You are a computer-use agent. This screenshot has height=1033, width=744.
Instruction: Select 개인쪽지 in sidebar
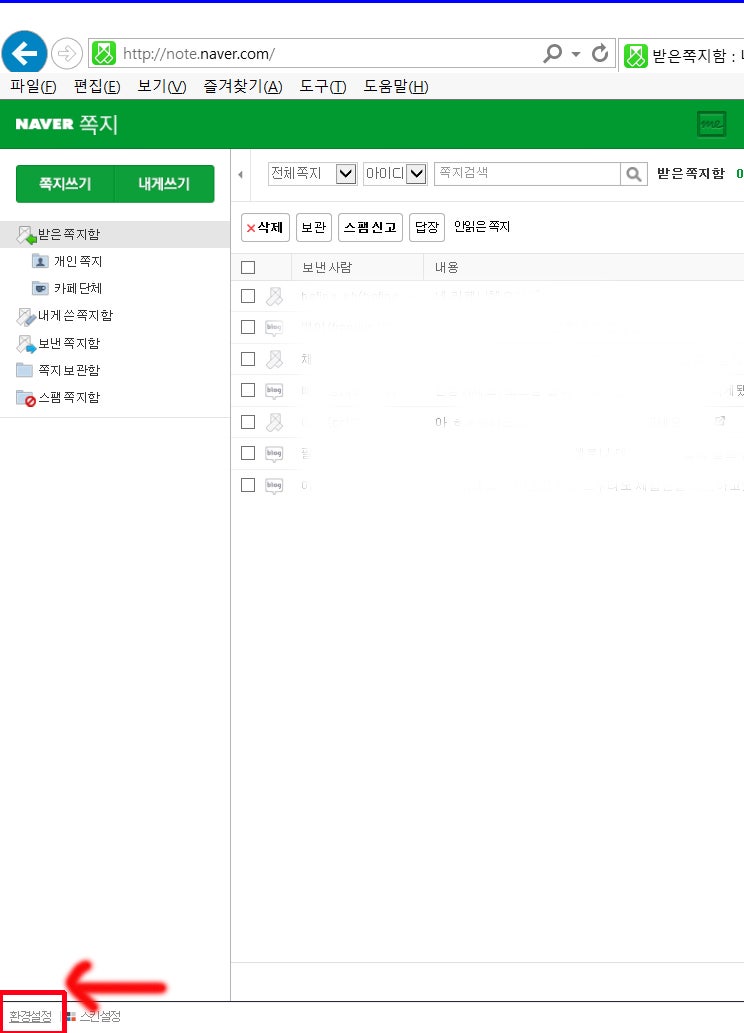[78, 262]
